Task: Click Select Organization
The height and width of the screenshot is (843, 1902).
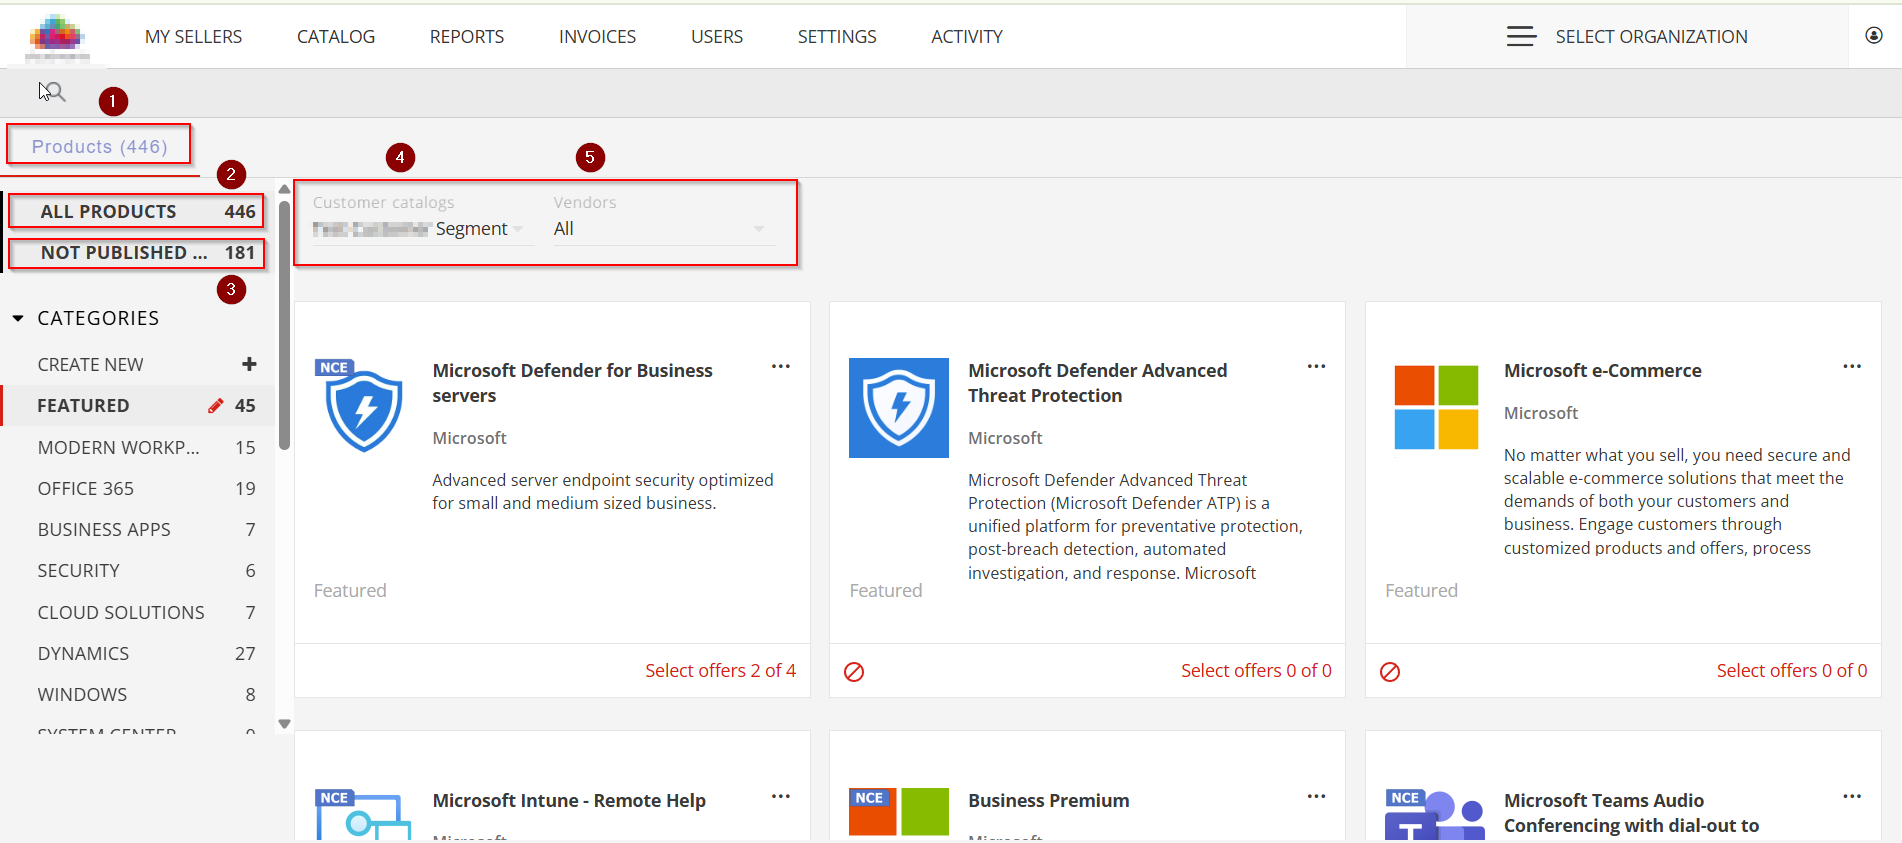Action: click(x=1651, y=37)
